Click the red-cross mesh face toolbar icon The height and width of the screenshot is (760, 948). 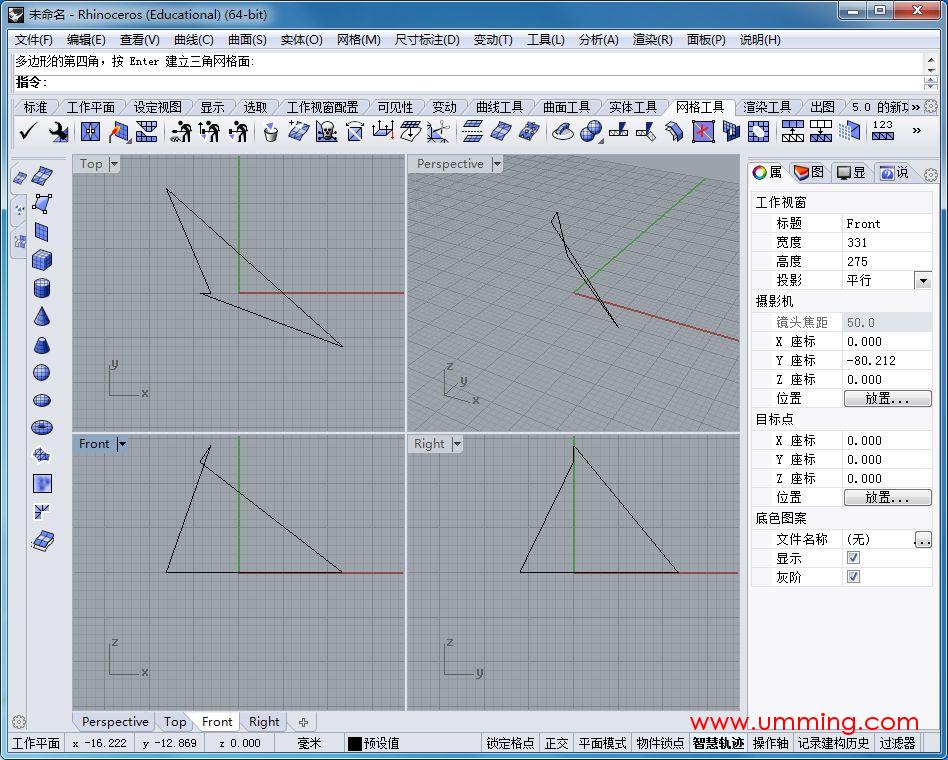[x=703, y=131]
